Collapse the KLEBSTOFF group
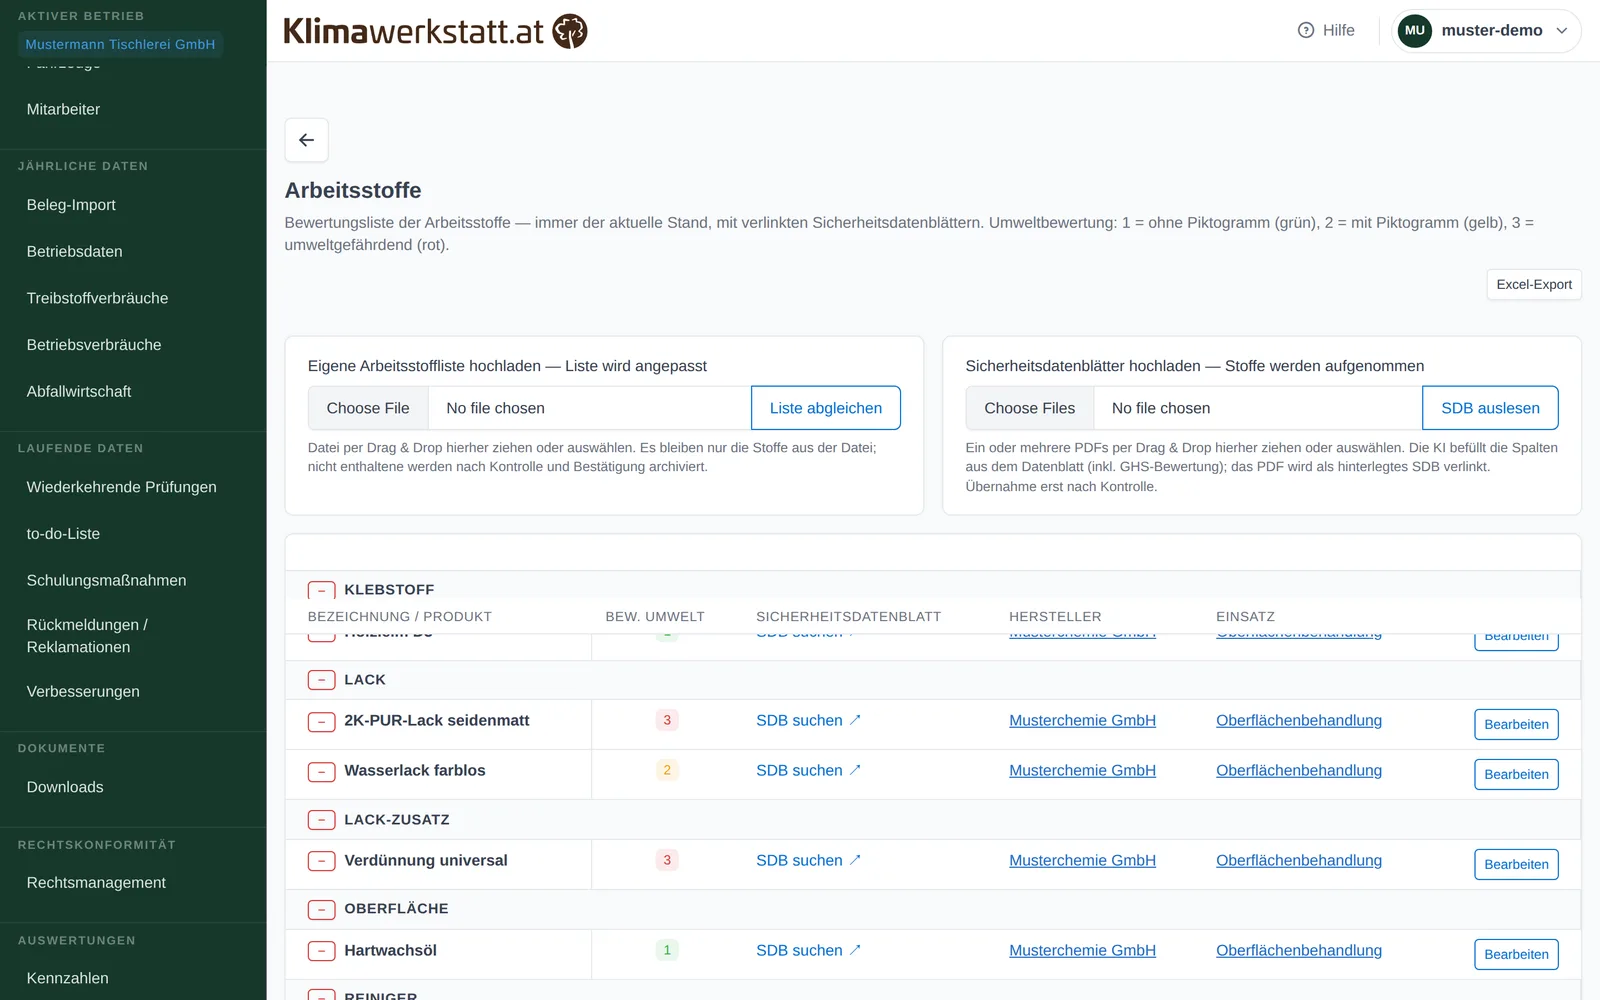Image resolution: width=1600 pixels, height=1000 pixels. point(321,590)
